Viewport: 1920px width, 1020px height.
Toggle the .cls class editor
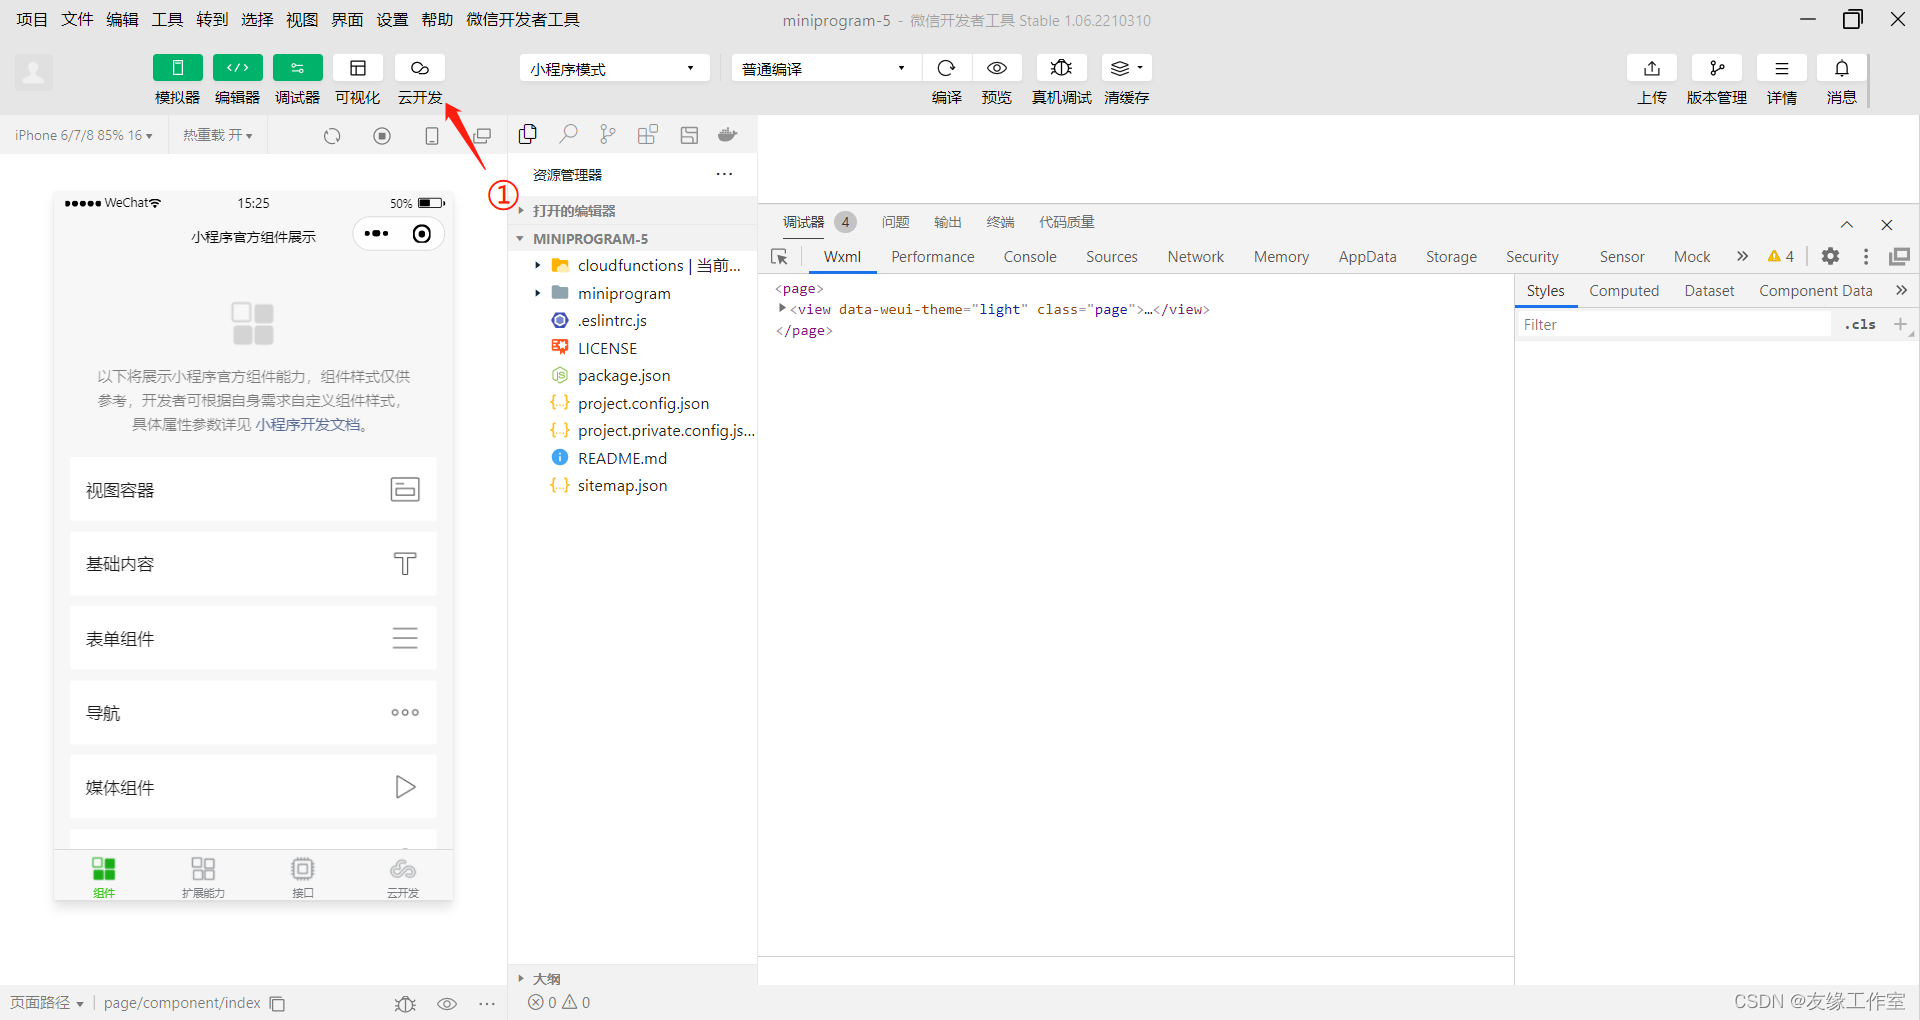tap(1860, 325)
